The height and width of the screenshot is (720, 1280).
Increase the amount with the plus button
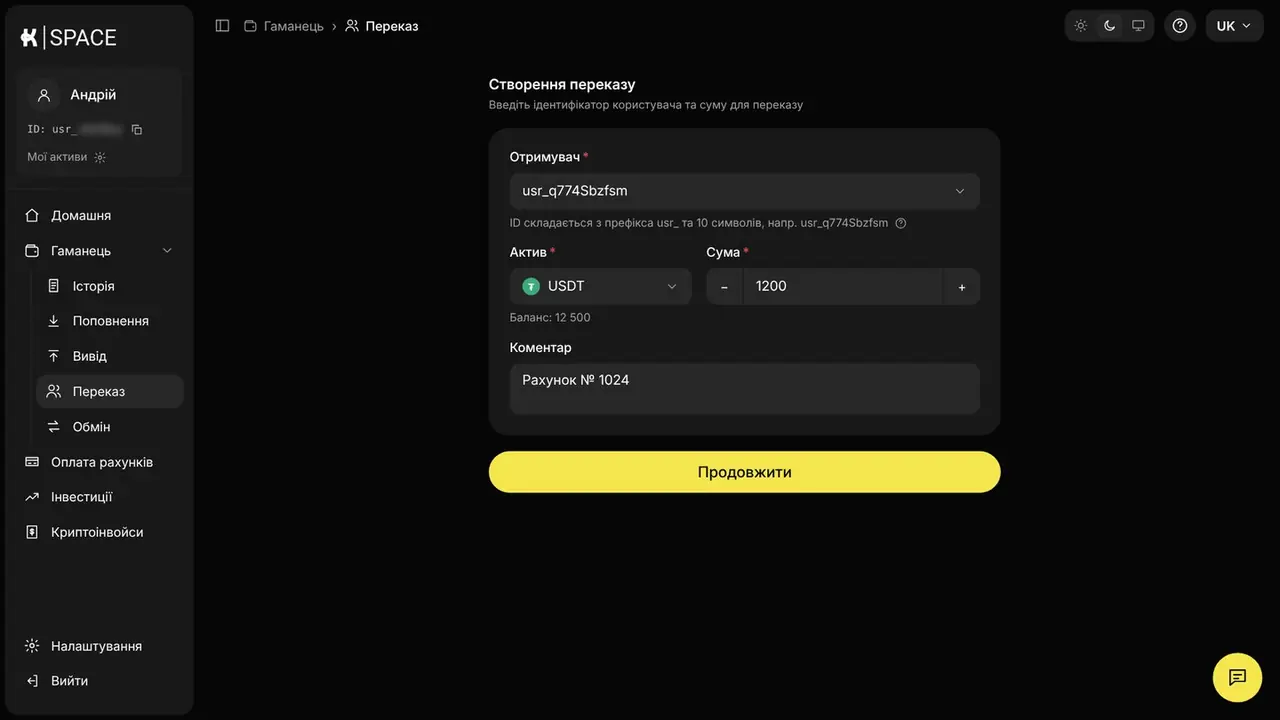[962, 286]
